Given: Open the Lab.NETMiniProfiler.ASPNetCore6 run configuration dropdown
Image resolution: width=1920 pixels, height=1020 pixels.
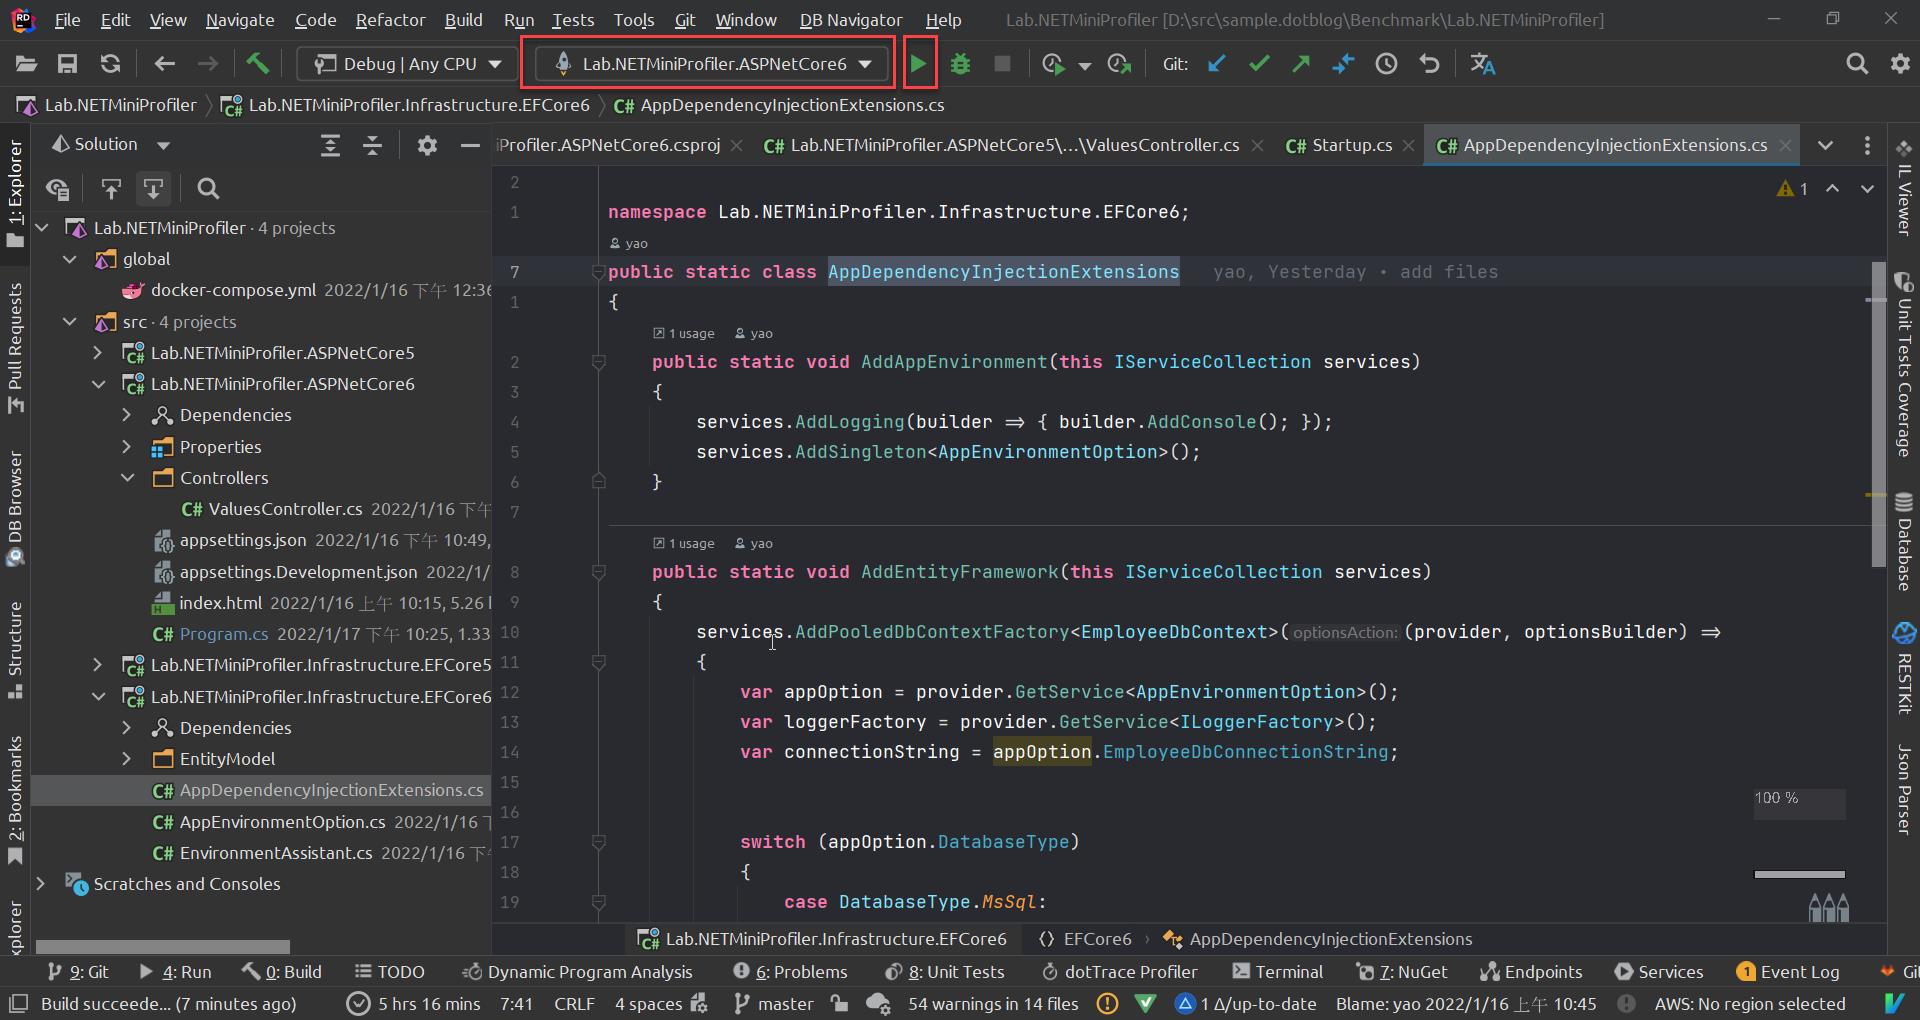Looking at the screenshot, I should (x=712, y=64).
